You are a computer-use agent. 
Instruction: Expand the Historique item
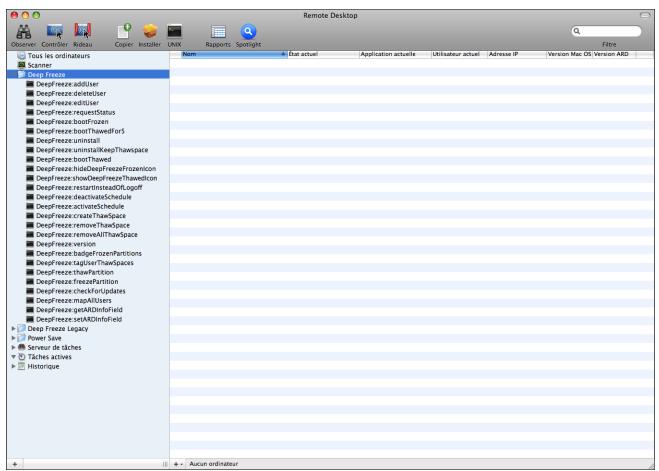coord(13,366)
